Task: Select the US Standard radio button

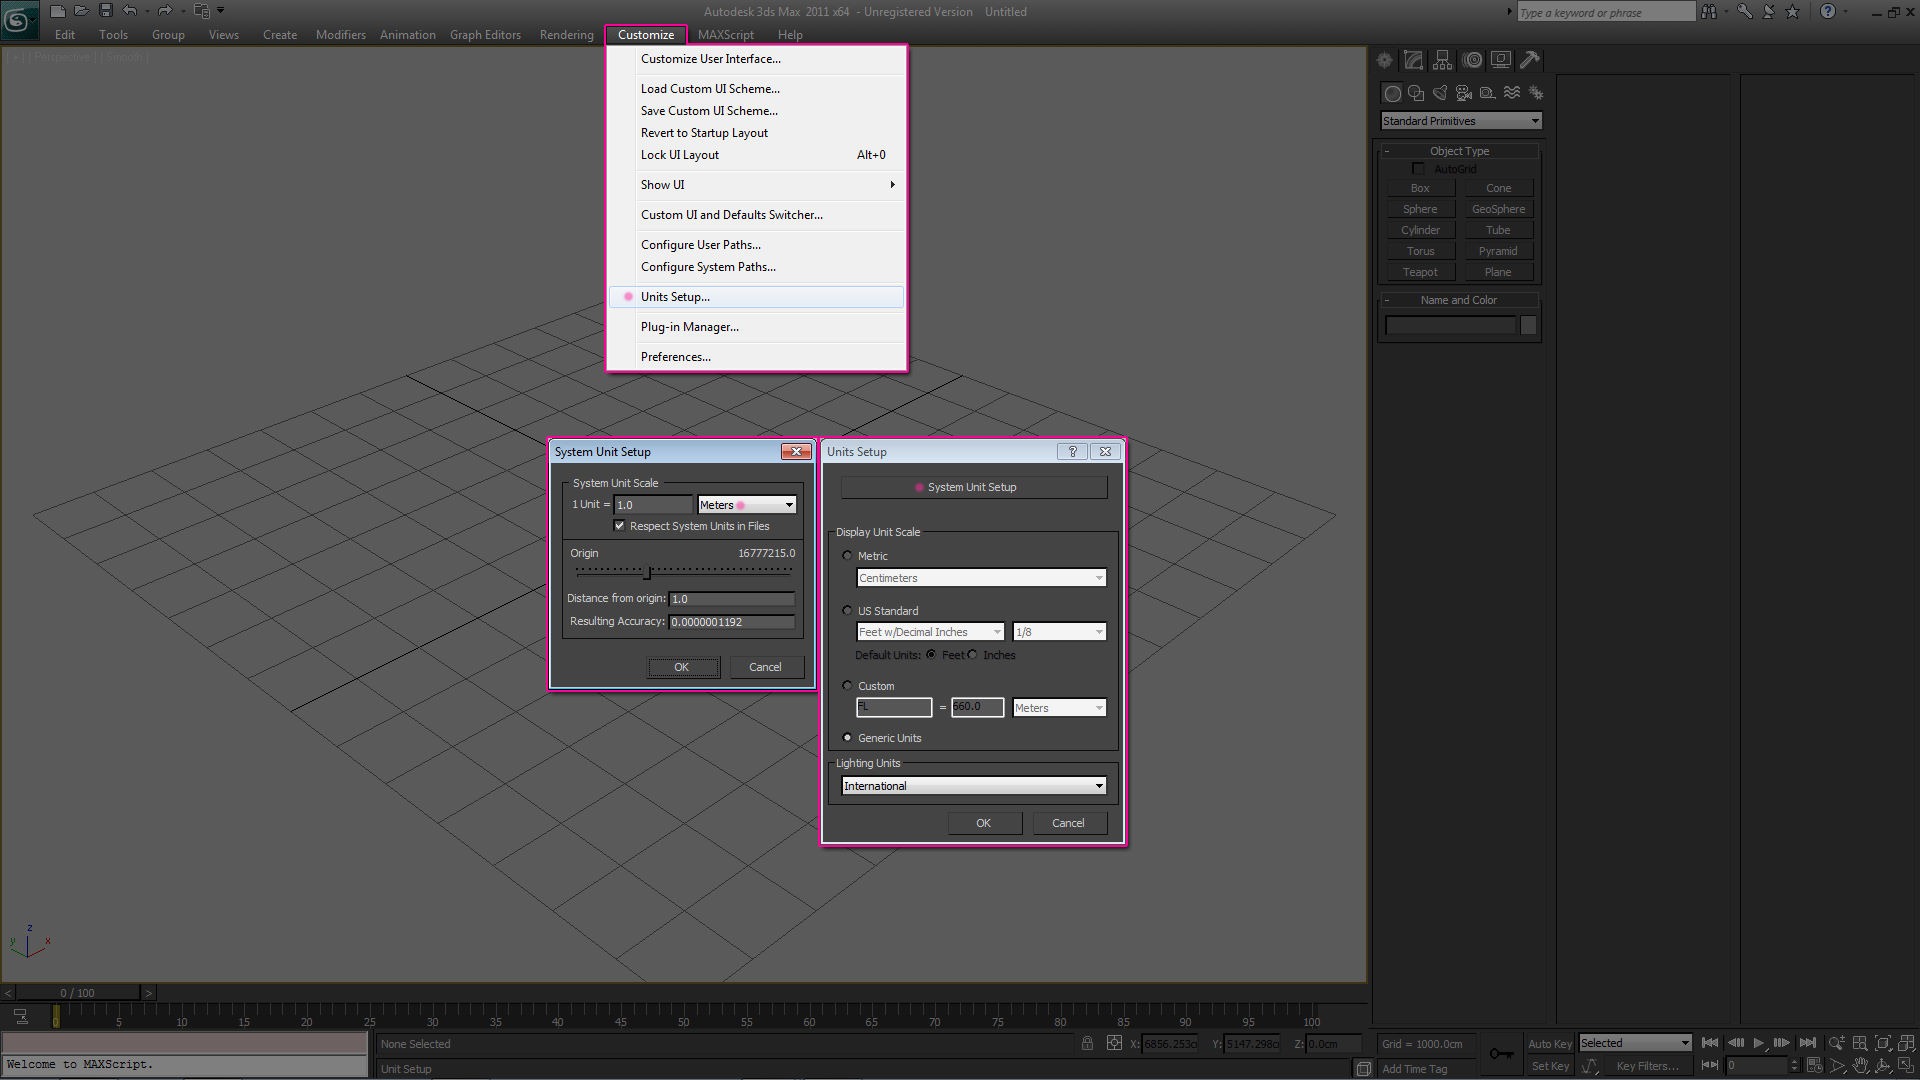Action: coord(848,611)
